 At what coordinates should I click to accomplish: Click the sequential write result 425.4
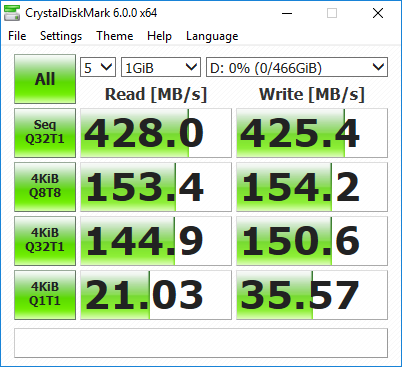(312, 133)
